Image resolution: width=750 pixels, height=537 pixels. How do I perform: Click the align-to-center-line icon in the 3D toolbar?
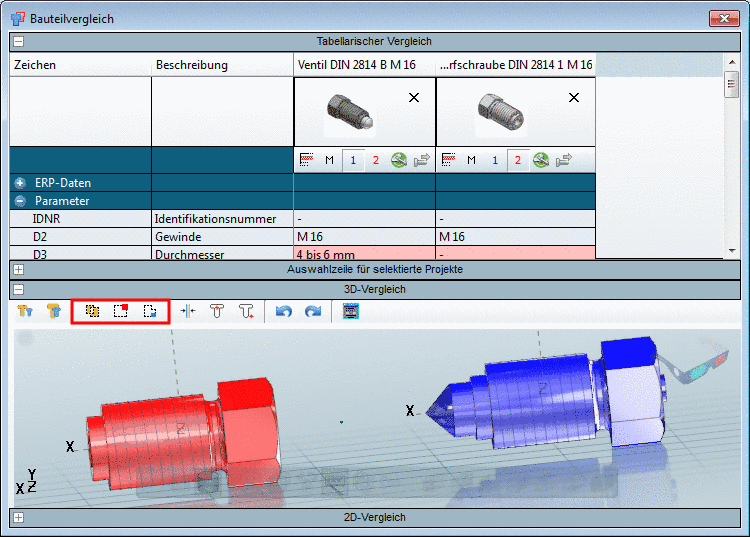pyautogui.click(x=188, y=311)
